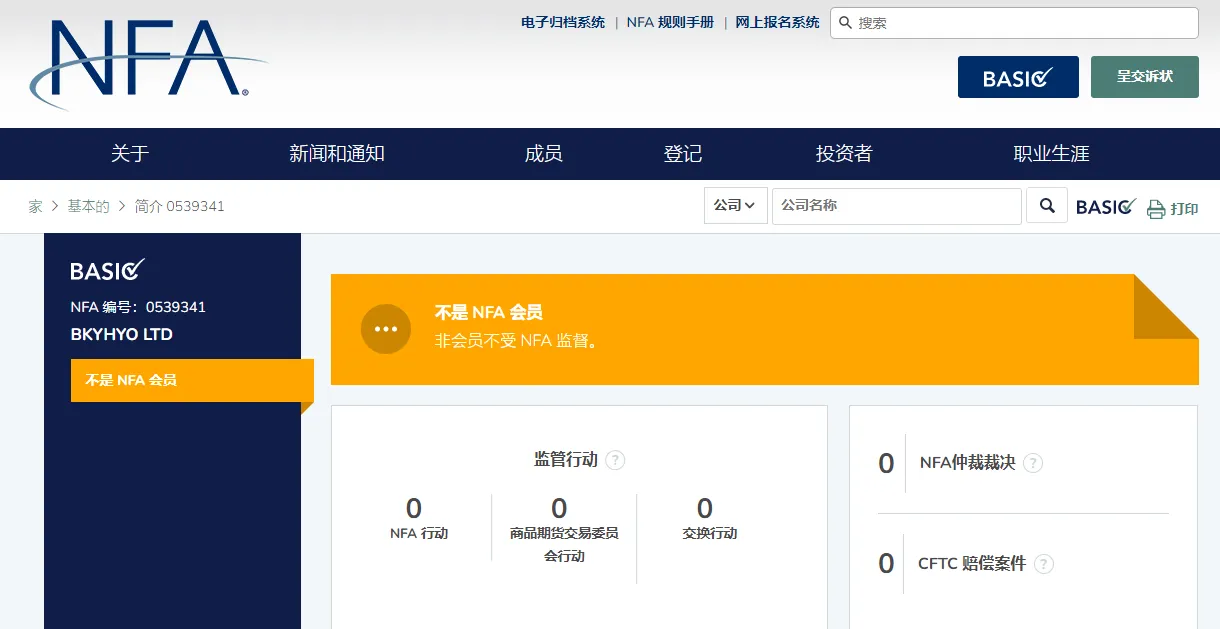Open the 关于 menu

(130, 154)
